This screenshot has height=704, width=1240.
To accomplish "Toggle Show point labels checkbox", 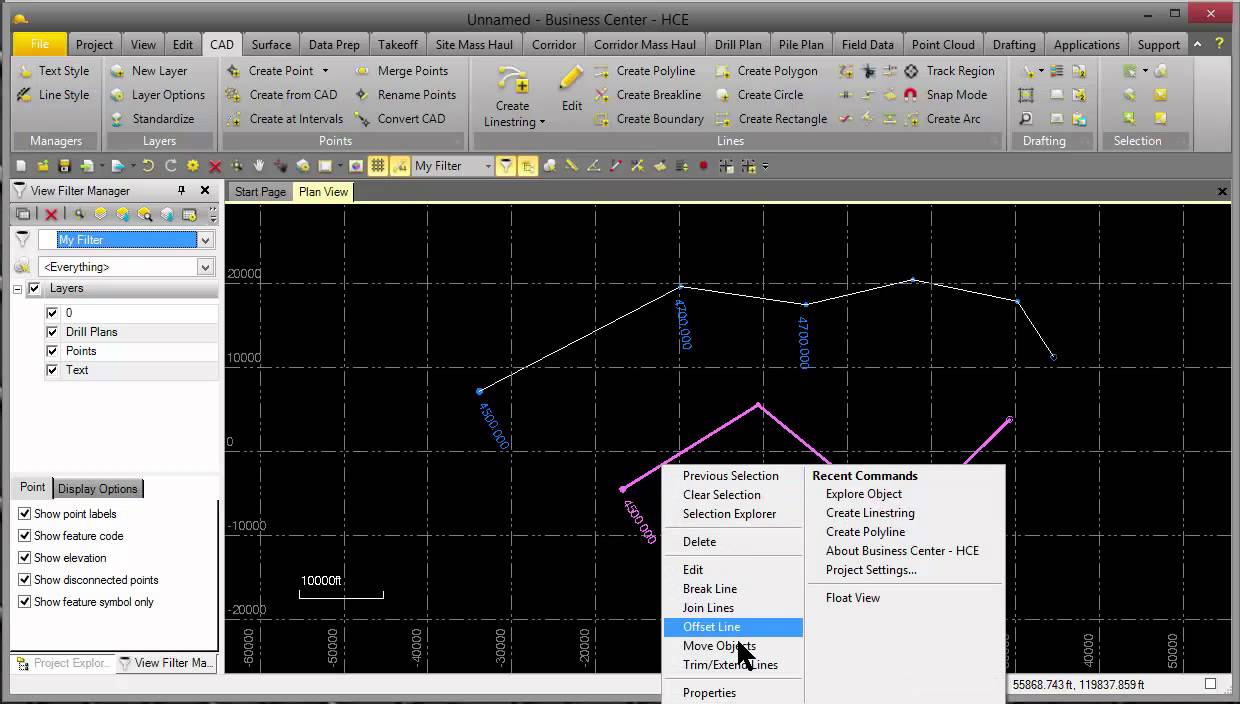I will click(x=25, y=514).
